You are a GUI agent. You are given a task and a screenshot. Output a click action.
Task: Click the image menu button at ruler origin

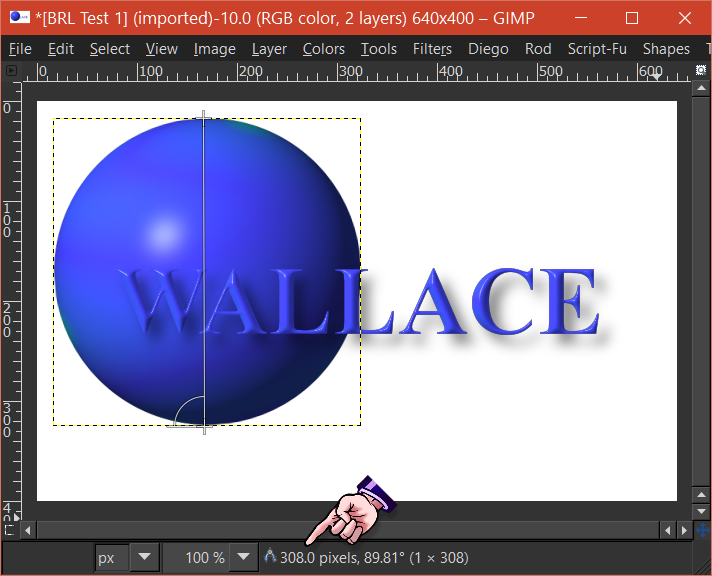(11, 70)
